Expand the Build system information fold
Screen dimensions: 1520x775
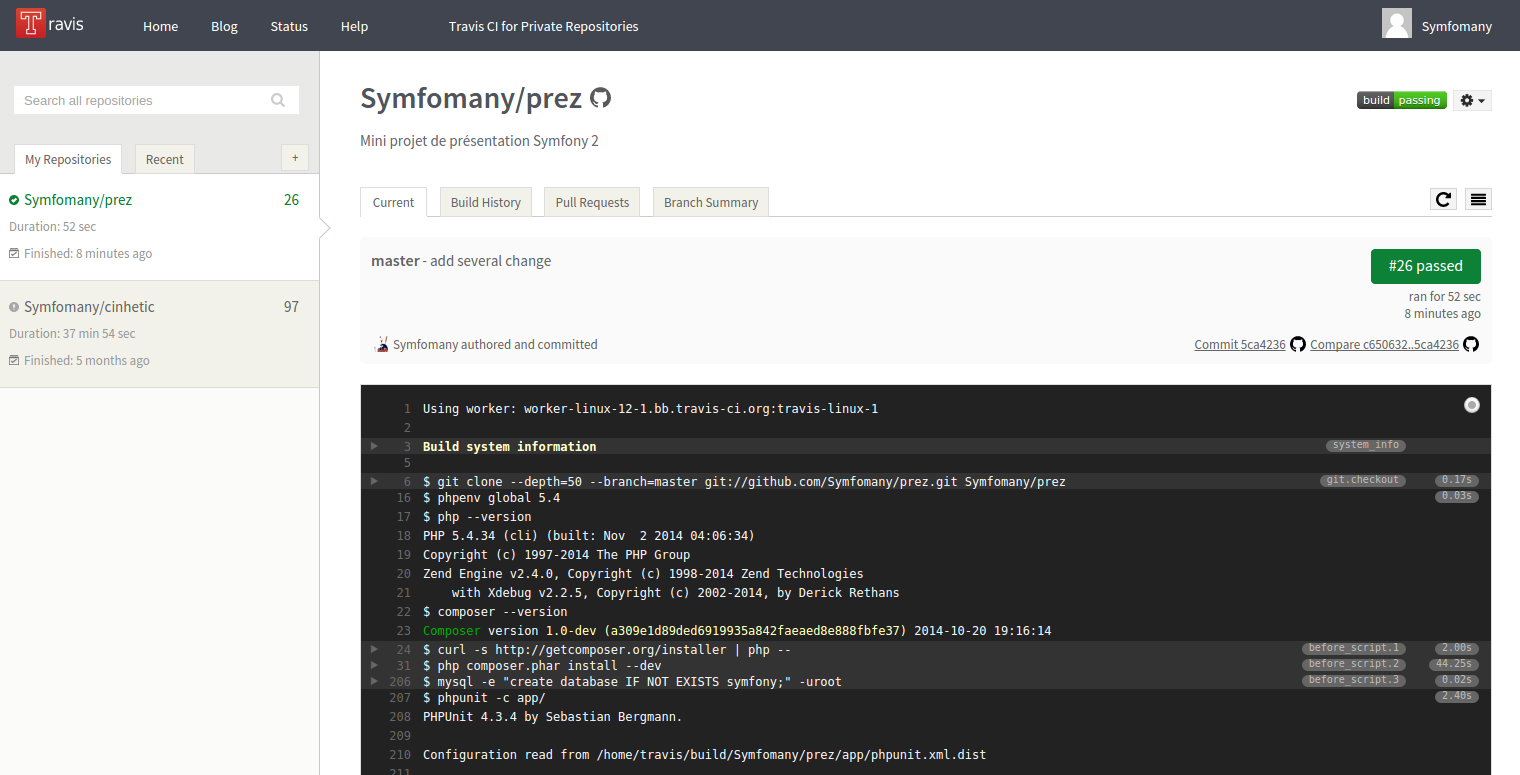coord(374,446)
